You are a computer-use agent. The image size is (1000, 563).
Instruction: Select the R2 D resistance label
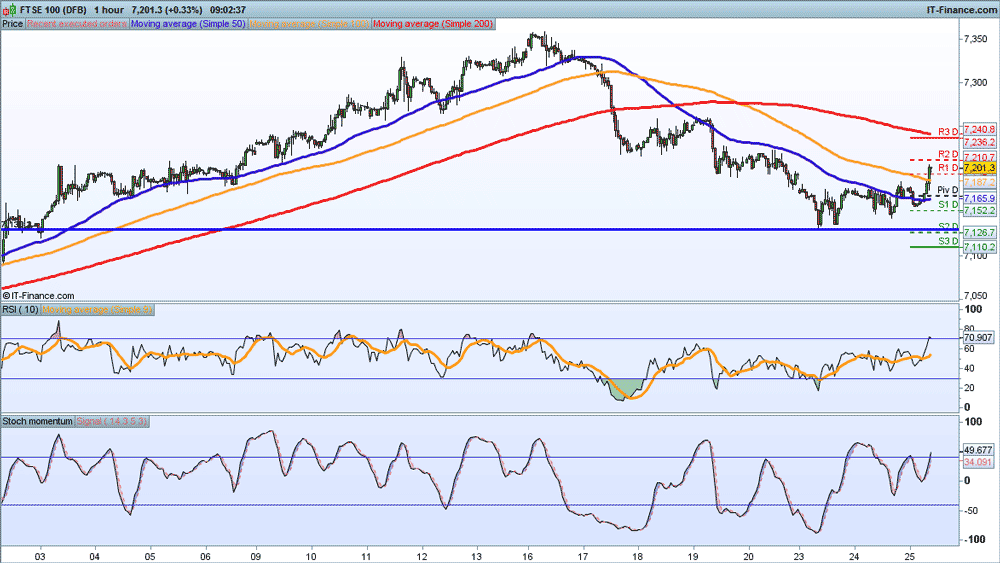tap(948, 154)
